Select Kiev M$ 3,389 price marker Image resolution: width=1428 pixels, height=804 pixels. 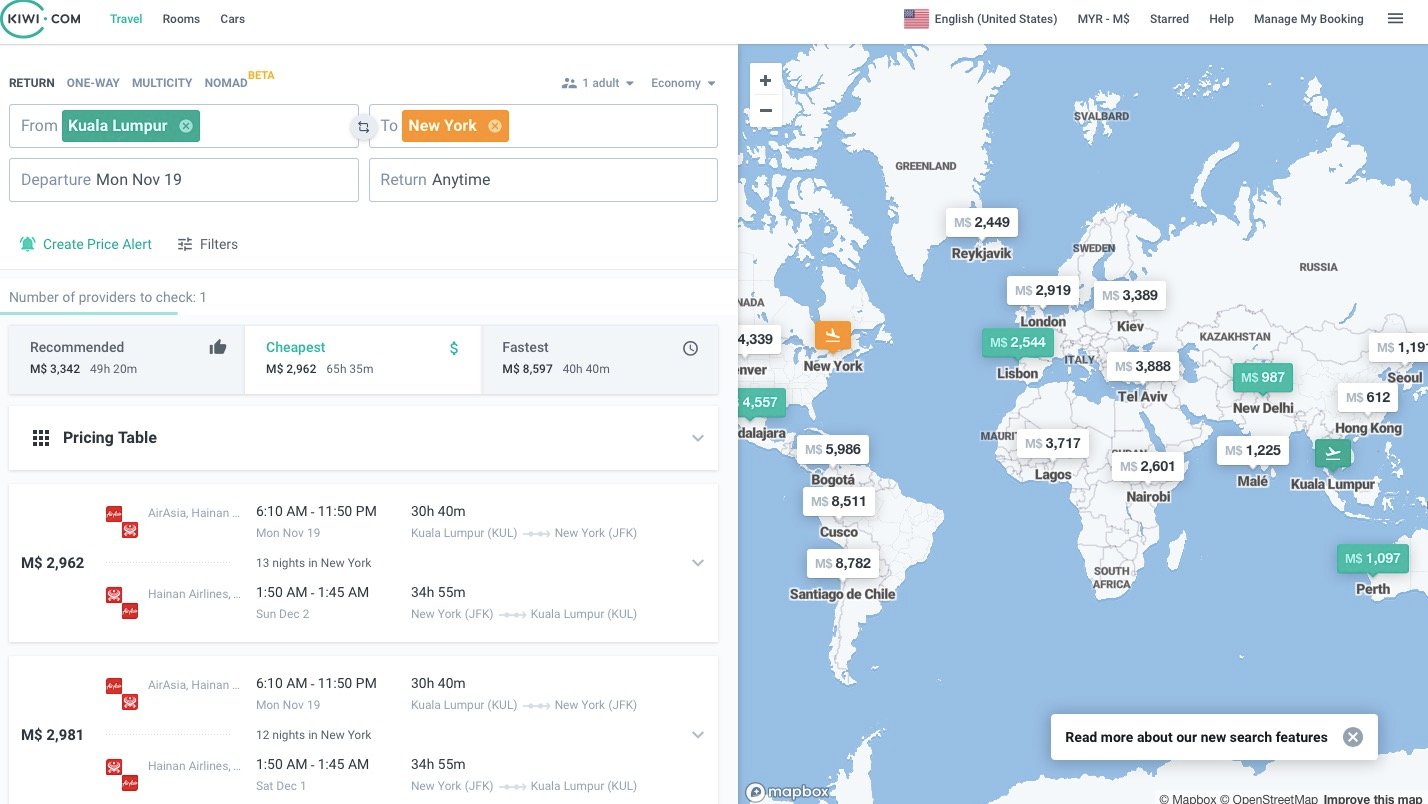1130,295
